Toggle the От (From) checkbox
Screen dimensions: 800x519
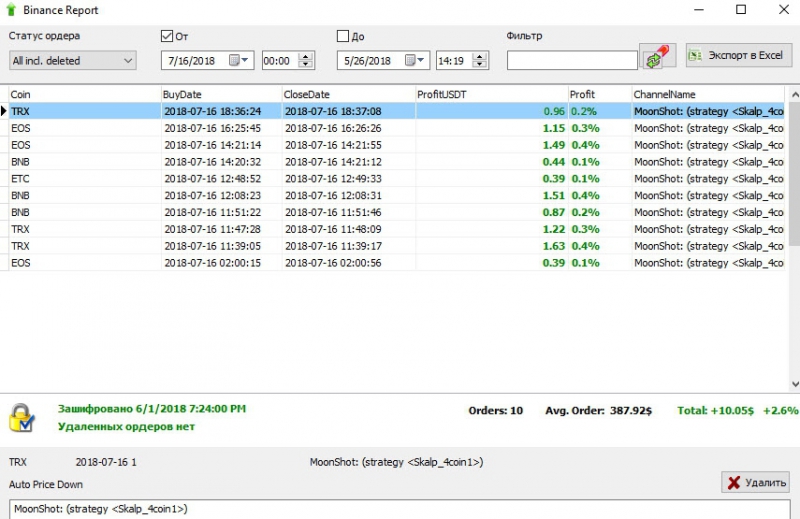pos(167,36)
